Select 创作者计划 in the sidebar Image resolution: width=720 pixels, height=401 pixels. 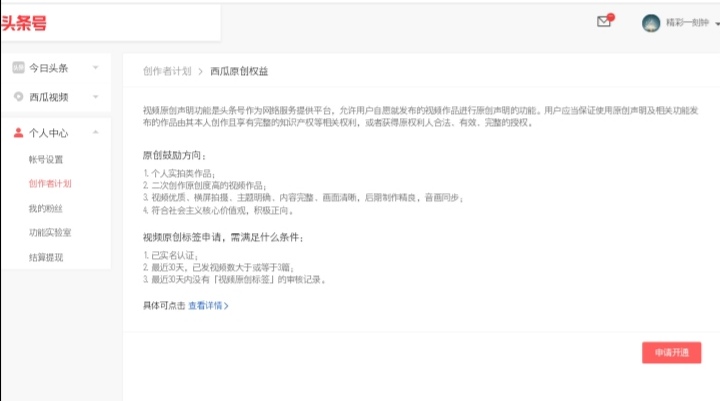[50, 183]
